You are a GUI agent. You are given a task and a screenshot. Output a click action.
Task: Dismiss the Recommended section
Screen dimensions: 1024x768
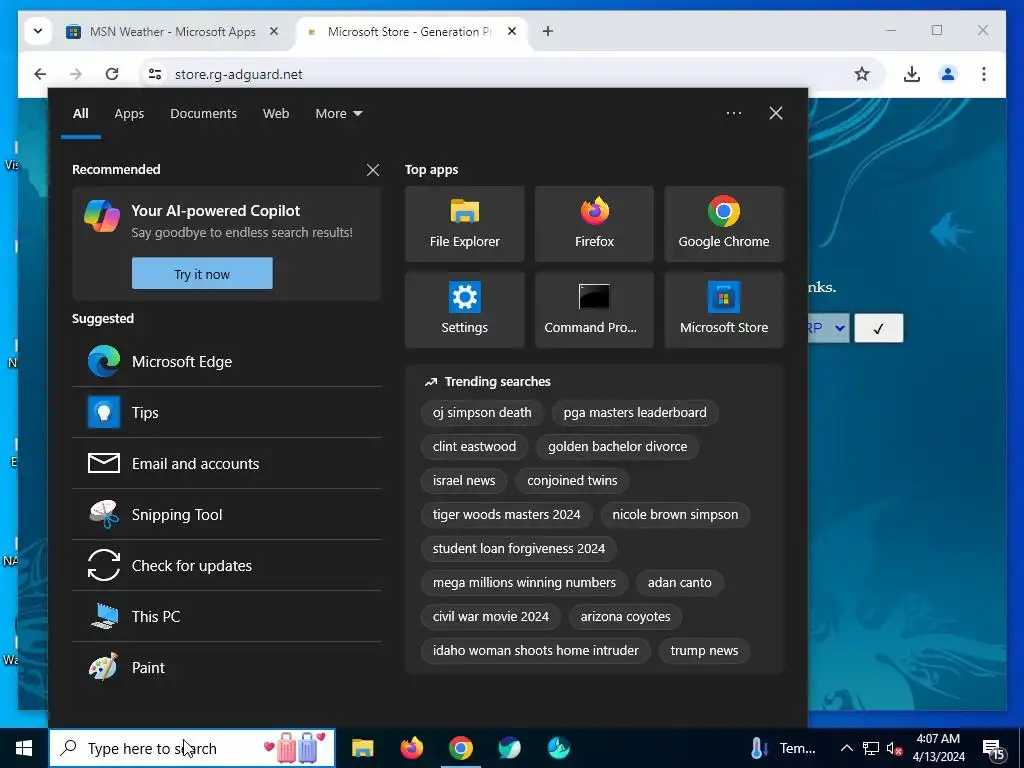pyautogui.click(x=373, y=170)
